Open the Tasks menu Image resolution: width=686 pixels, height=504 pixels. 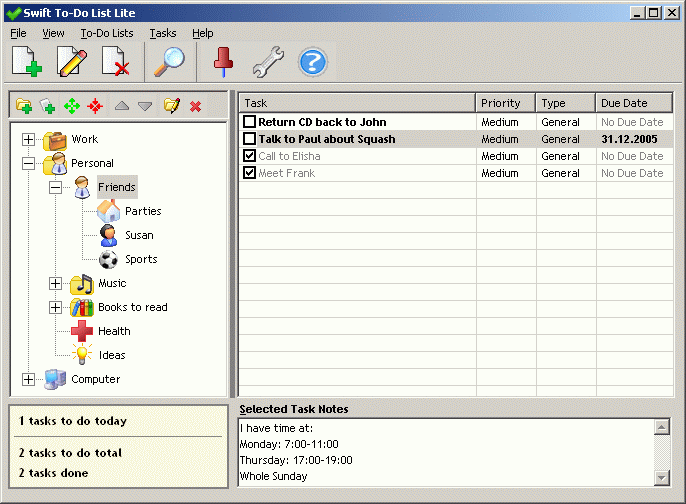pyautogui.click(x=163, y=33)
